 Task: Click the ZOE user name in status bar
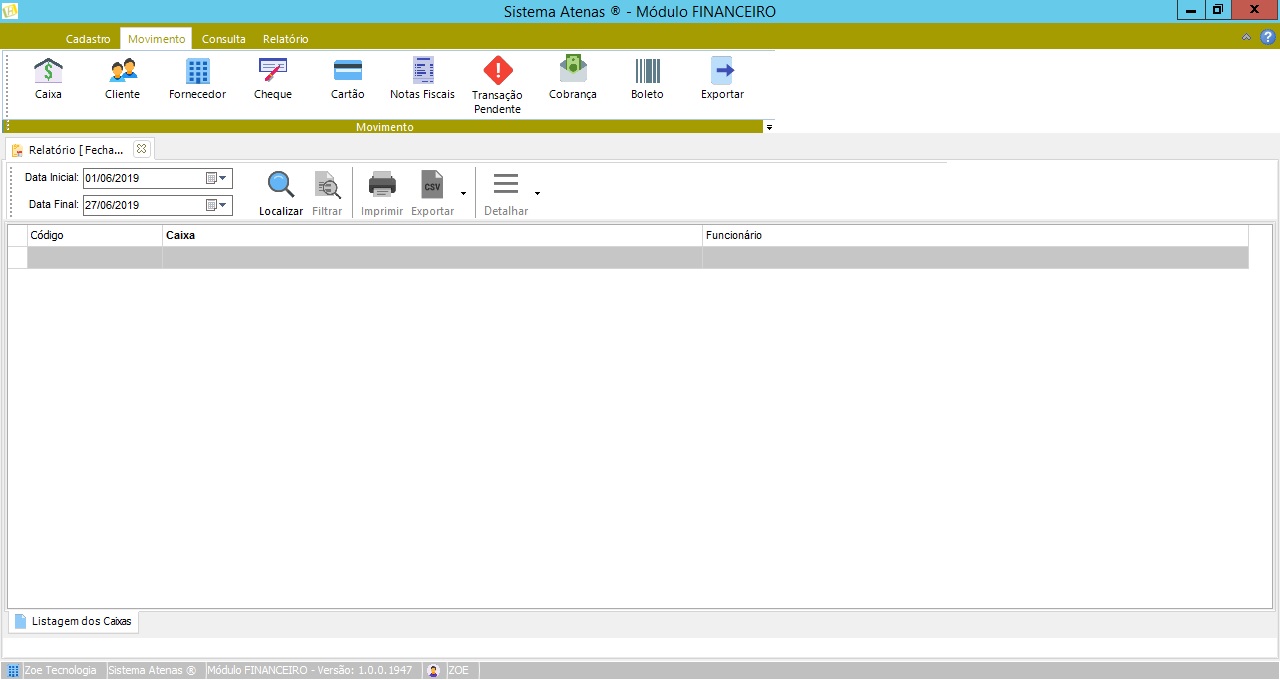(458, 670)
